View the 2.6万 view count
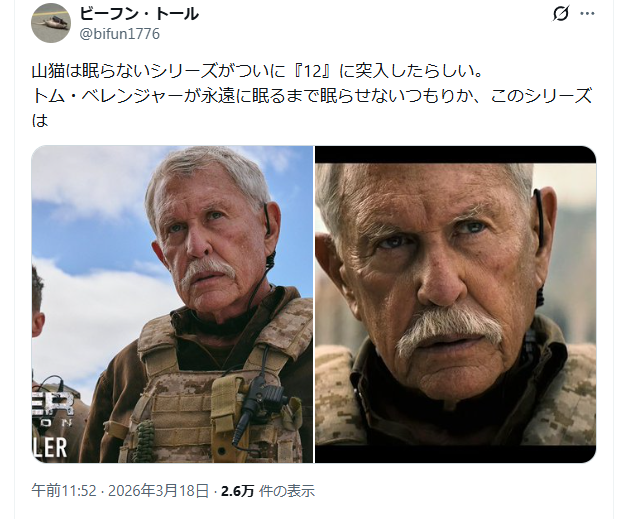635x519 pixels. pyautogui.click(x=237, y=491)
